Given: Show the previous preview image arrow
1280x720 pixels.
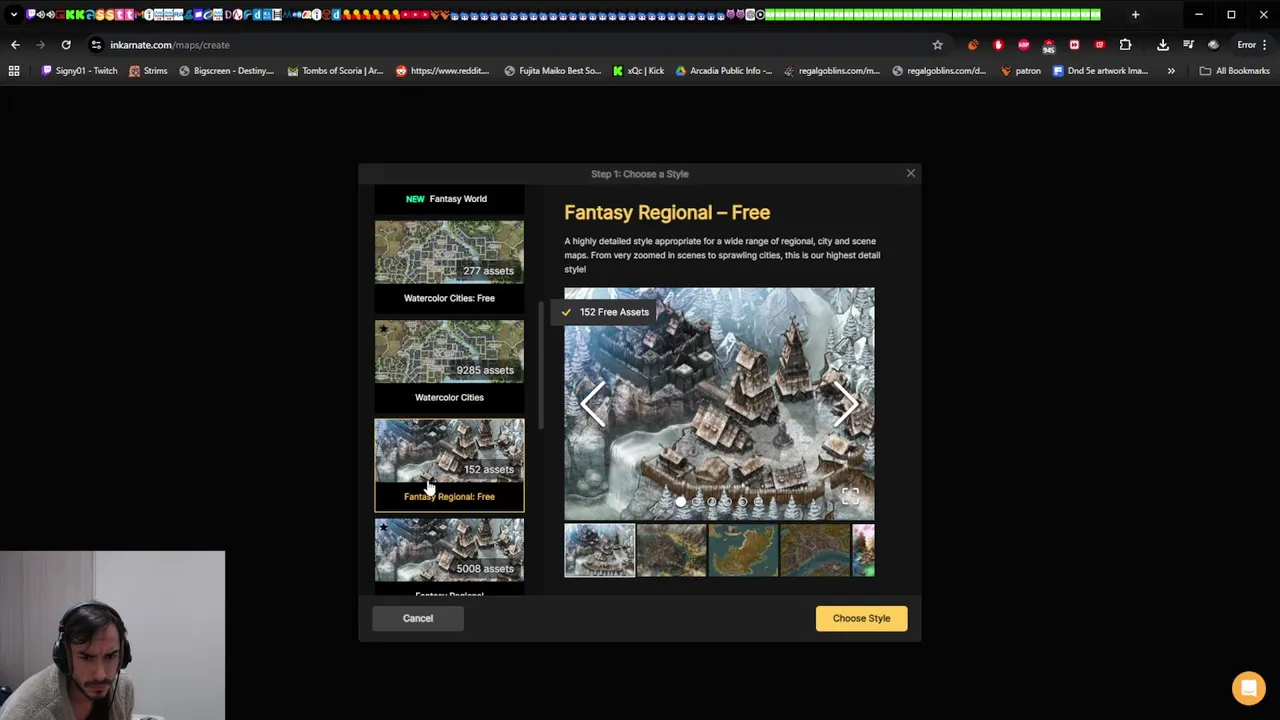Looking at the screenshot, I should 592,404.
